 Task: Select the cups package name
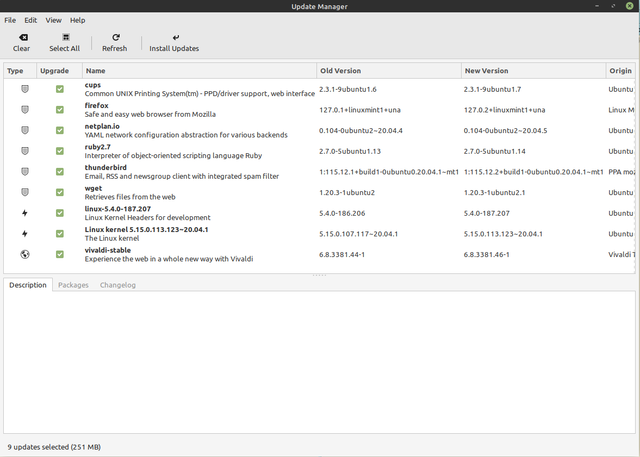pyautogui.click(x=93, y=85)
